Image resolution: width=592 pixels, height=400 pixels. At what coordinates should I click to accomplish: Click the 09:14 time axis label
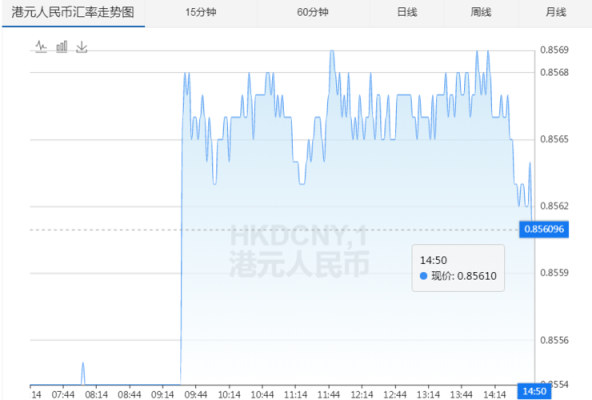(x=162, y=395)
